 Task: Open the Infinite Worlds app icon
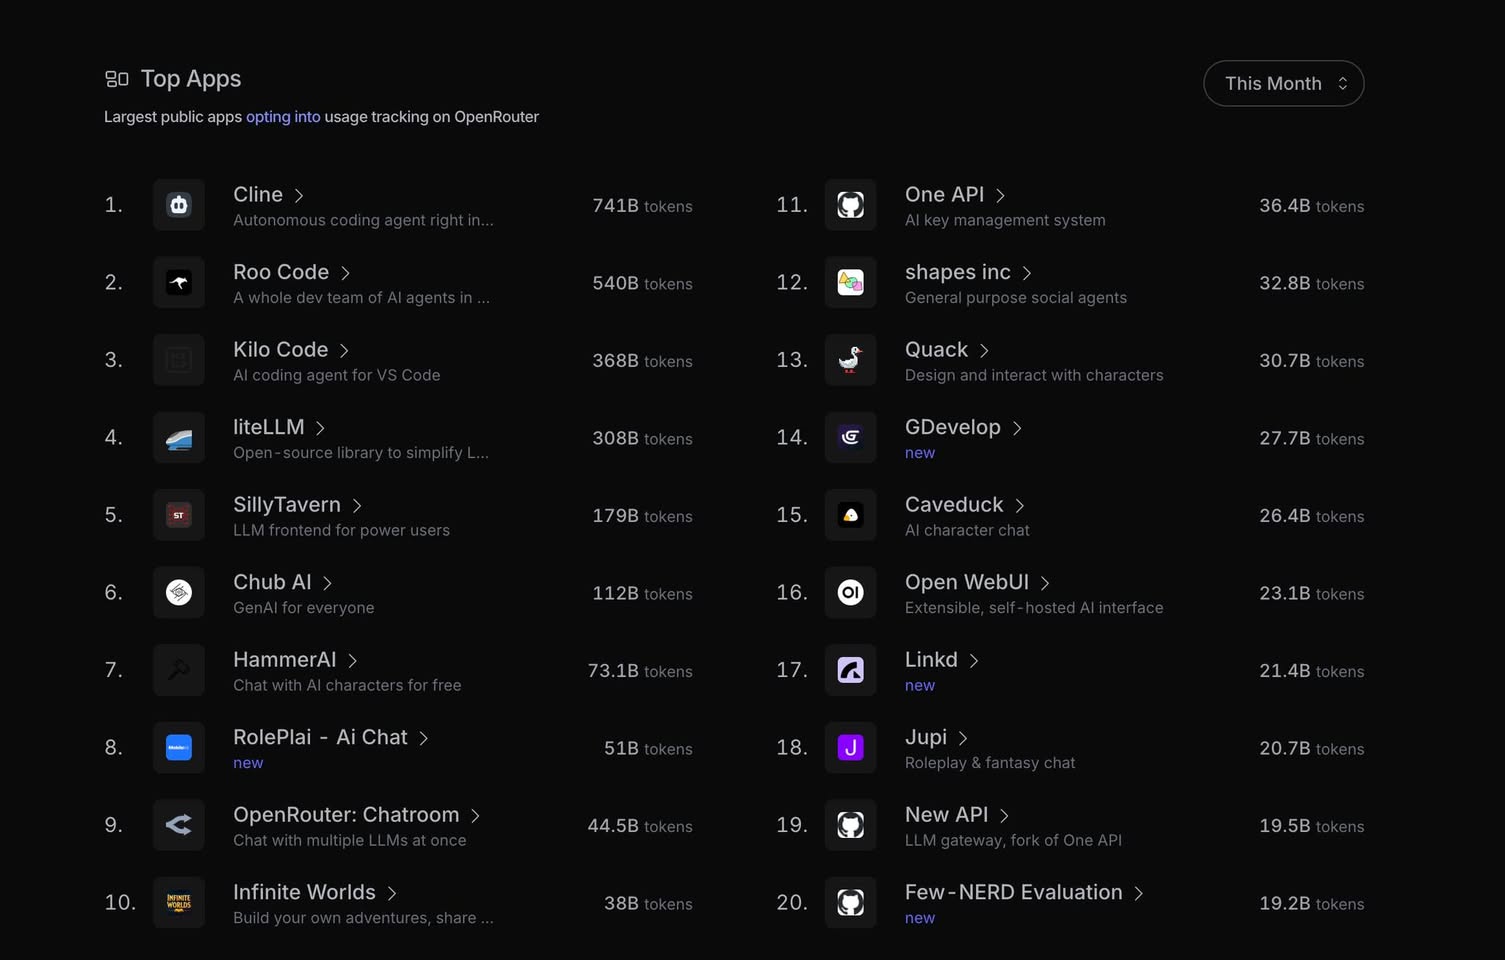click(x=179, y=903)
